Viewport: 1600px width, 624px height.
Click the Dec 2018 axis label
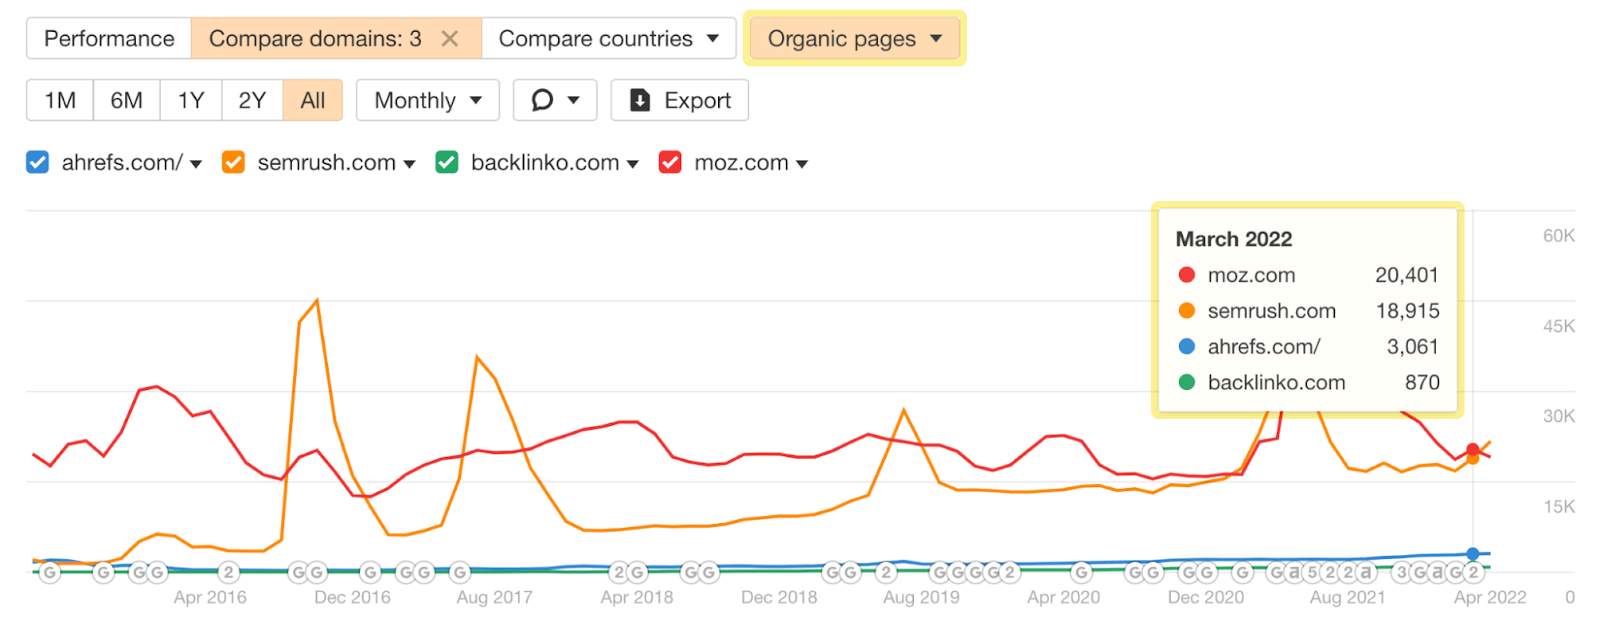[779, 597]
